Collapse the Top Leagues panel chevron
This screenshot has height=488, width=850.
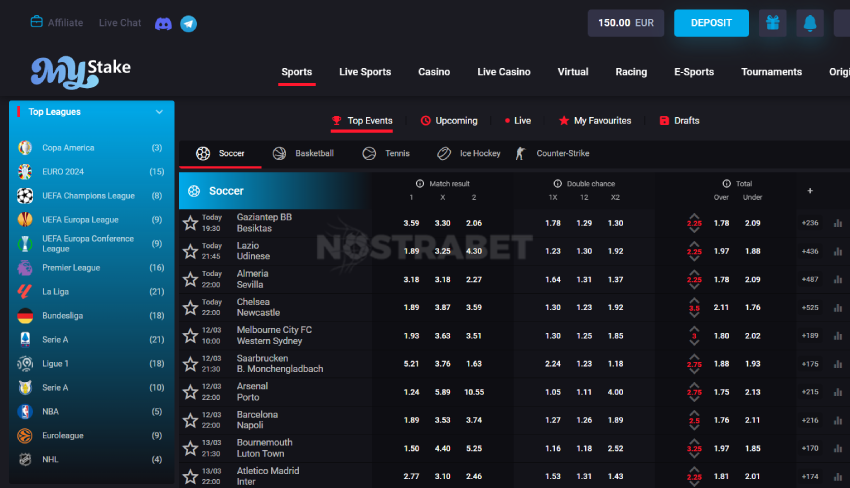pyautogui.click(x=159, y=112)
